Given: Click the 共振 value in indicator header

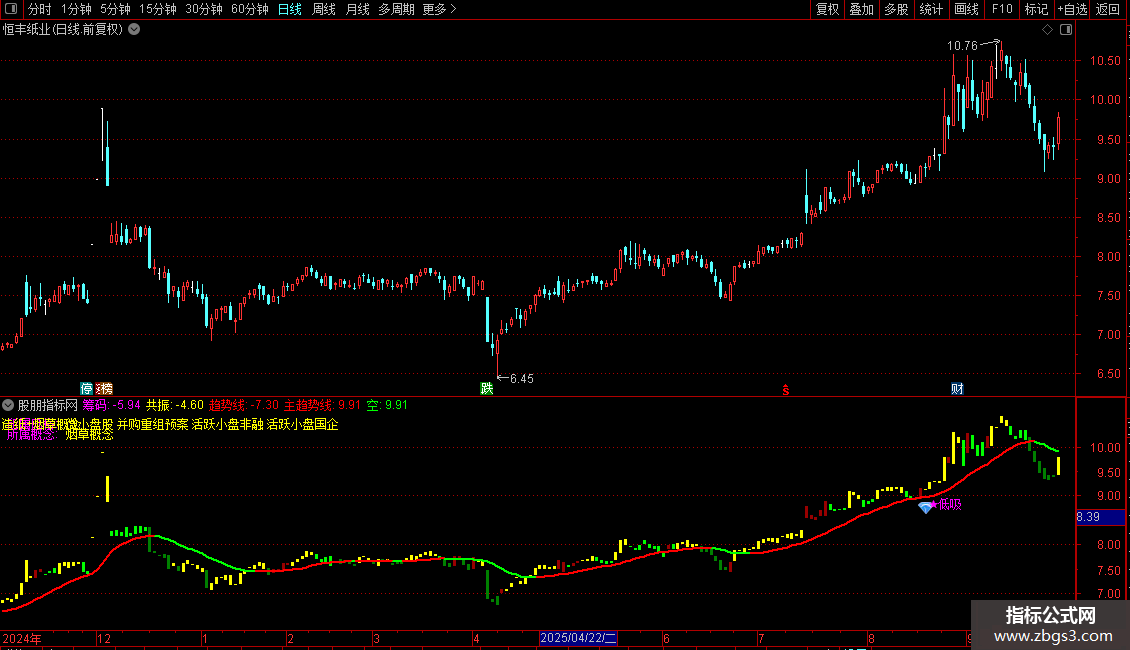Looking at the screenshot, I should tap(174, 405).
